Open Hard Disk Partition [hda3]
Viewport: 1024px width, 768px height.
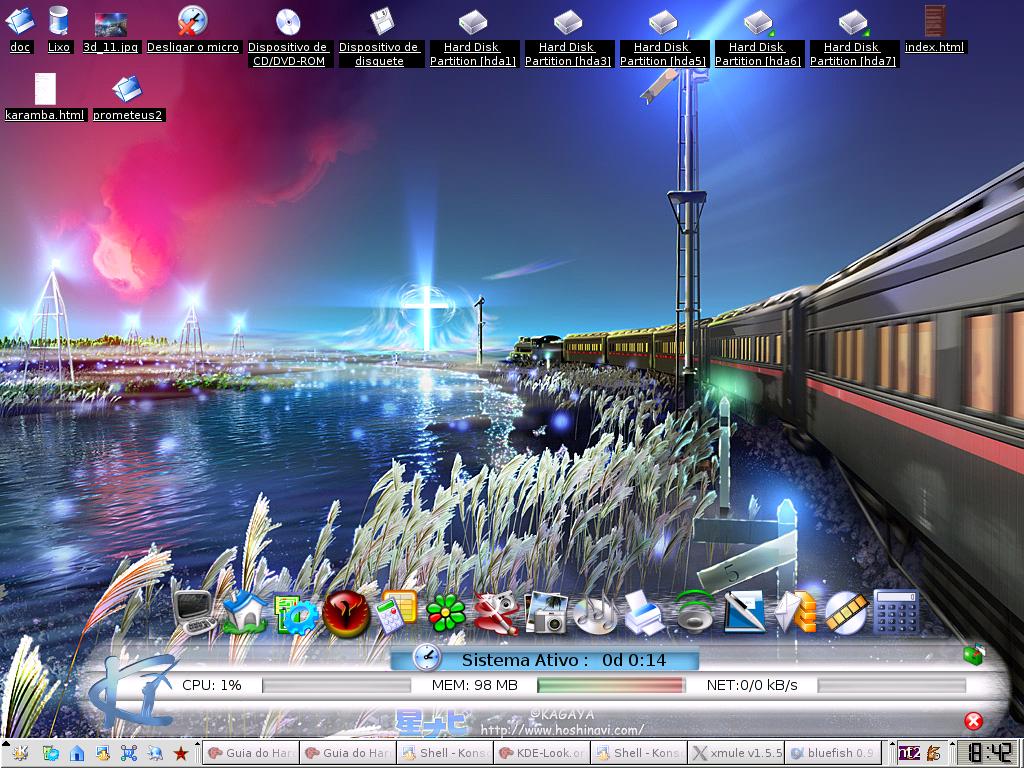[x=568, y=22]
